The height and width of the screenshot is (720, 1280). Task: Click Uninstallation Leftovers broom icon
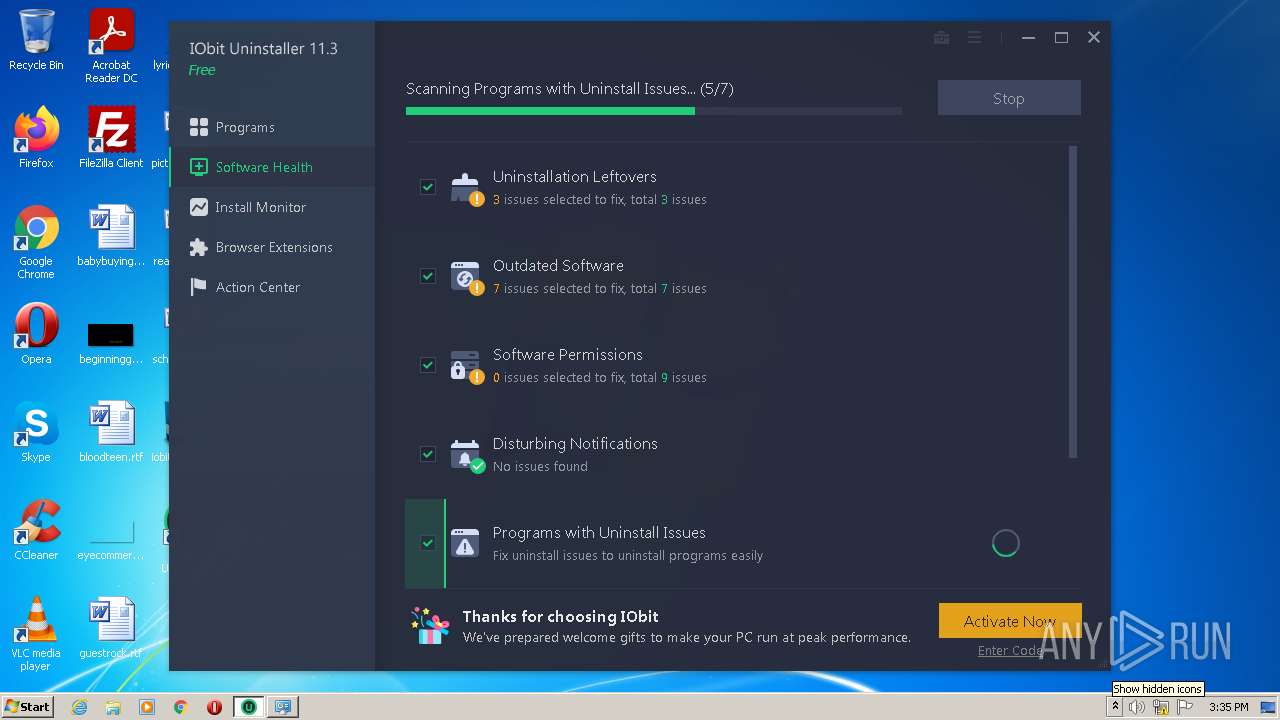[466, 188]
